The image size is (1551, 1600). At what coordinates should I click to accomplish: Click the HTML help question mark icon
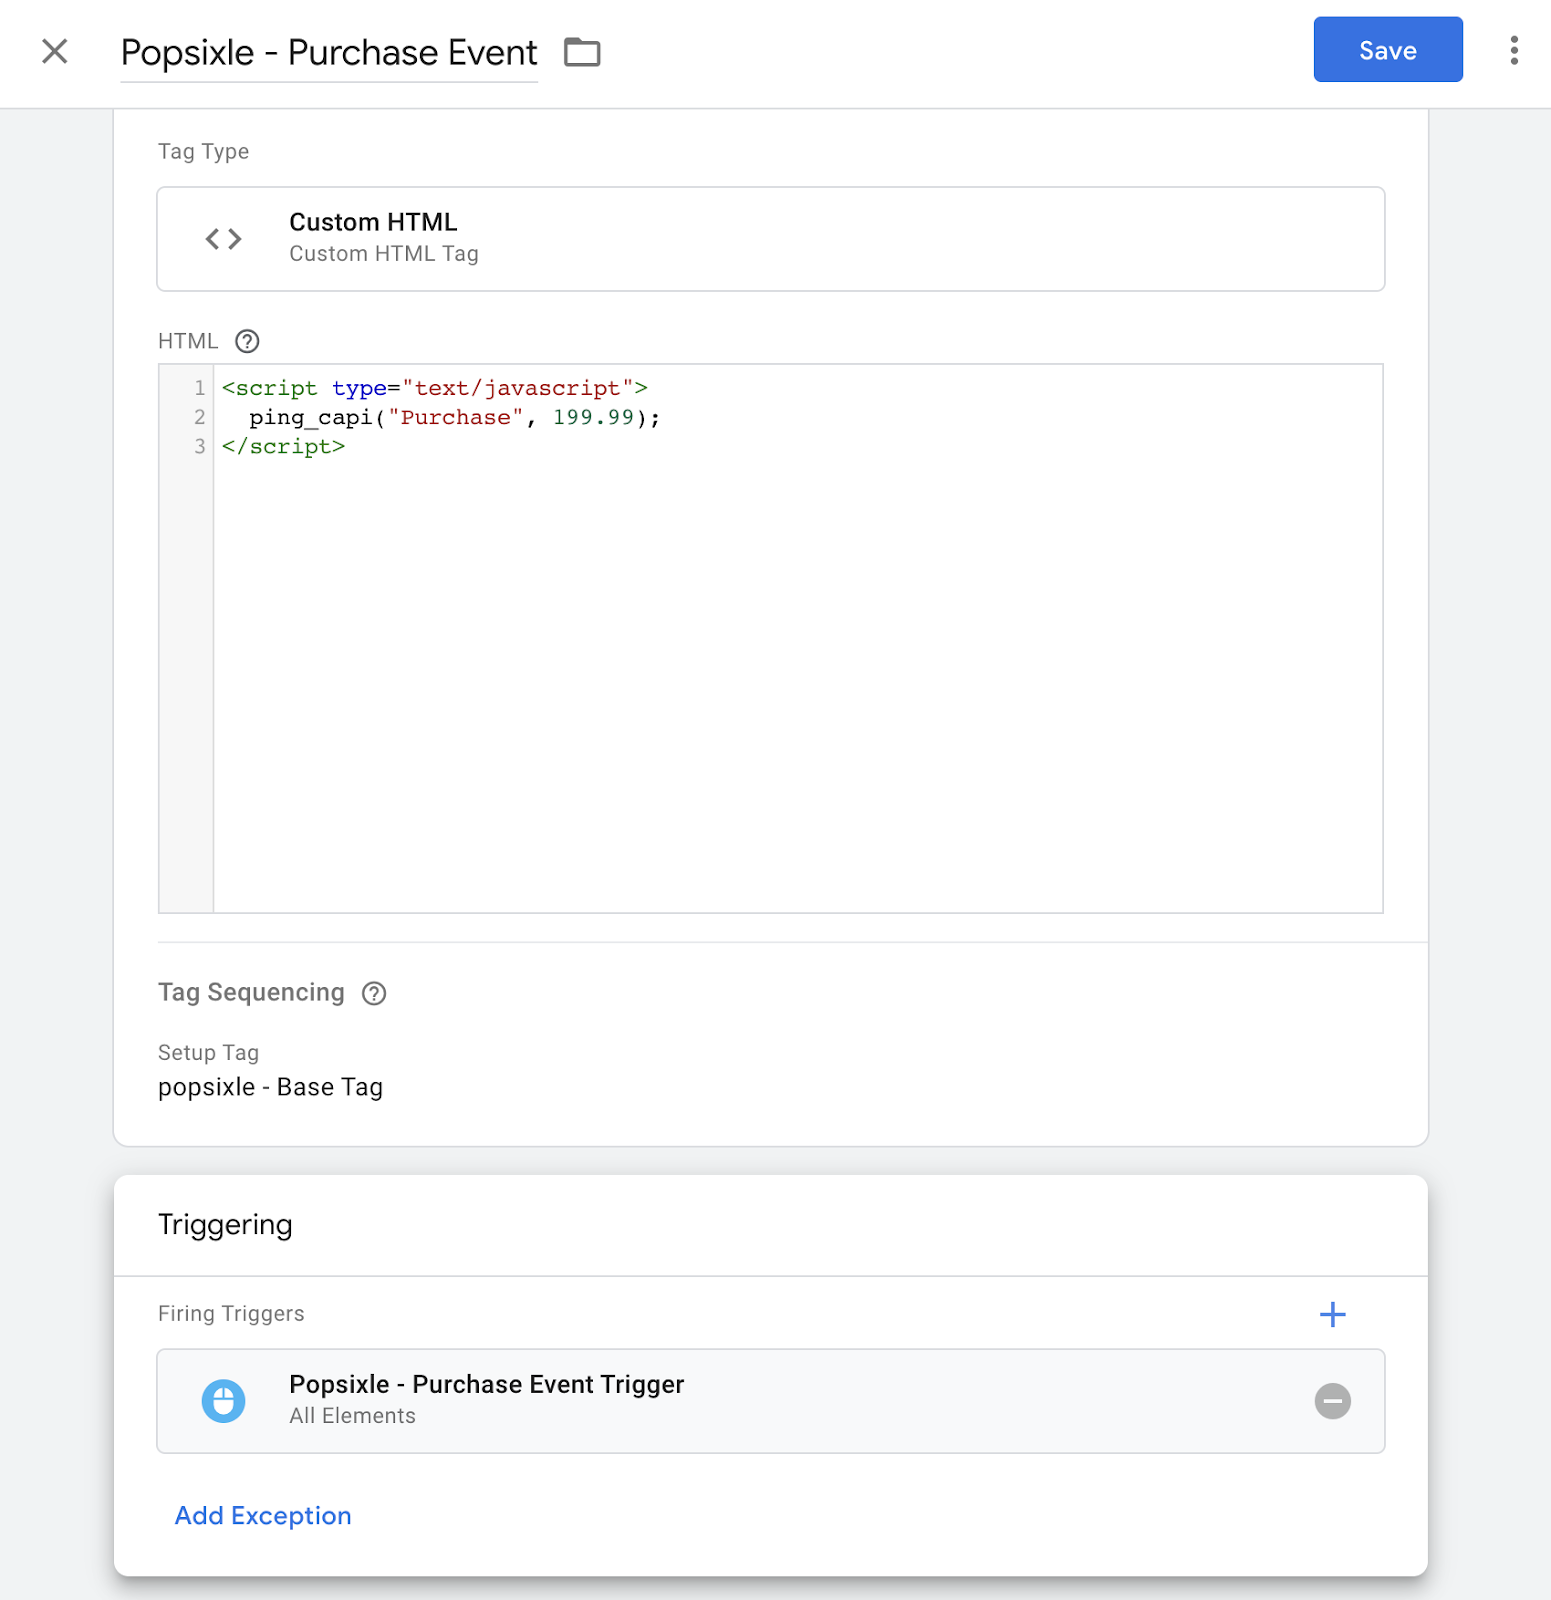[247, 342]
